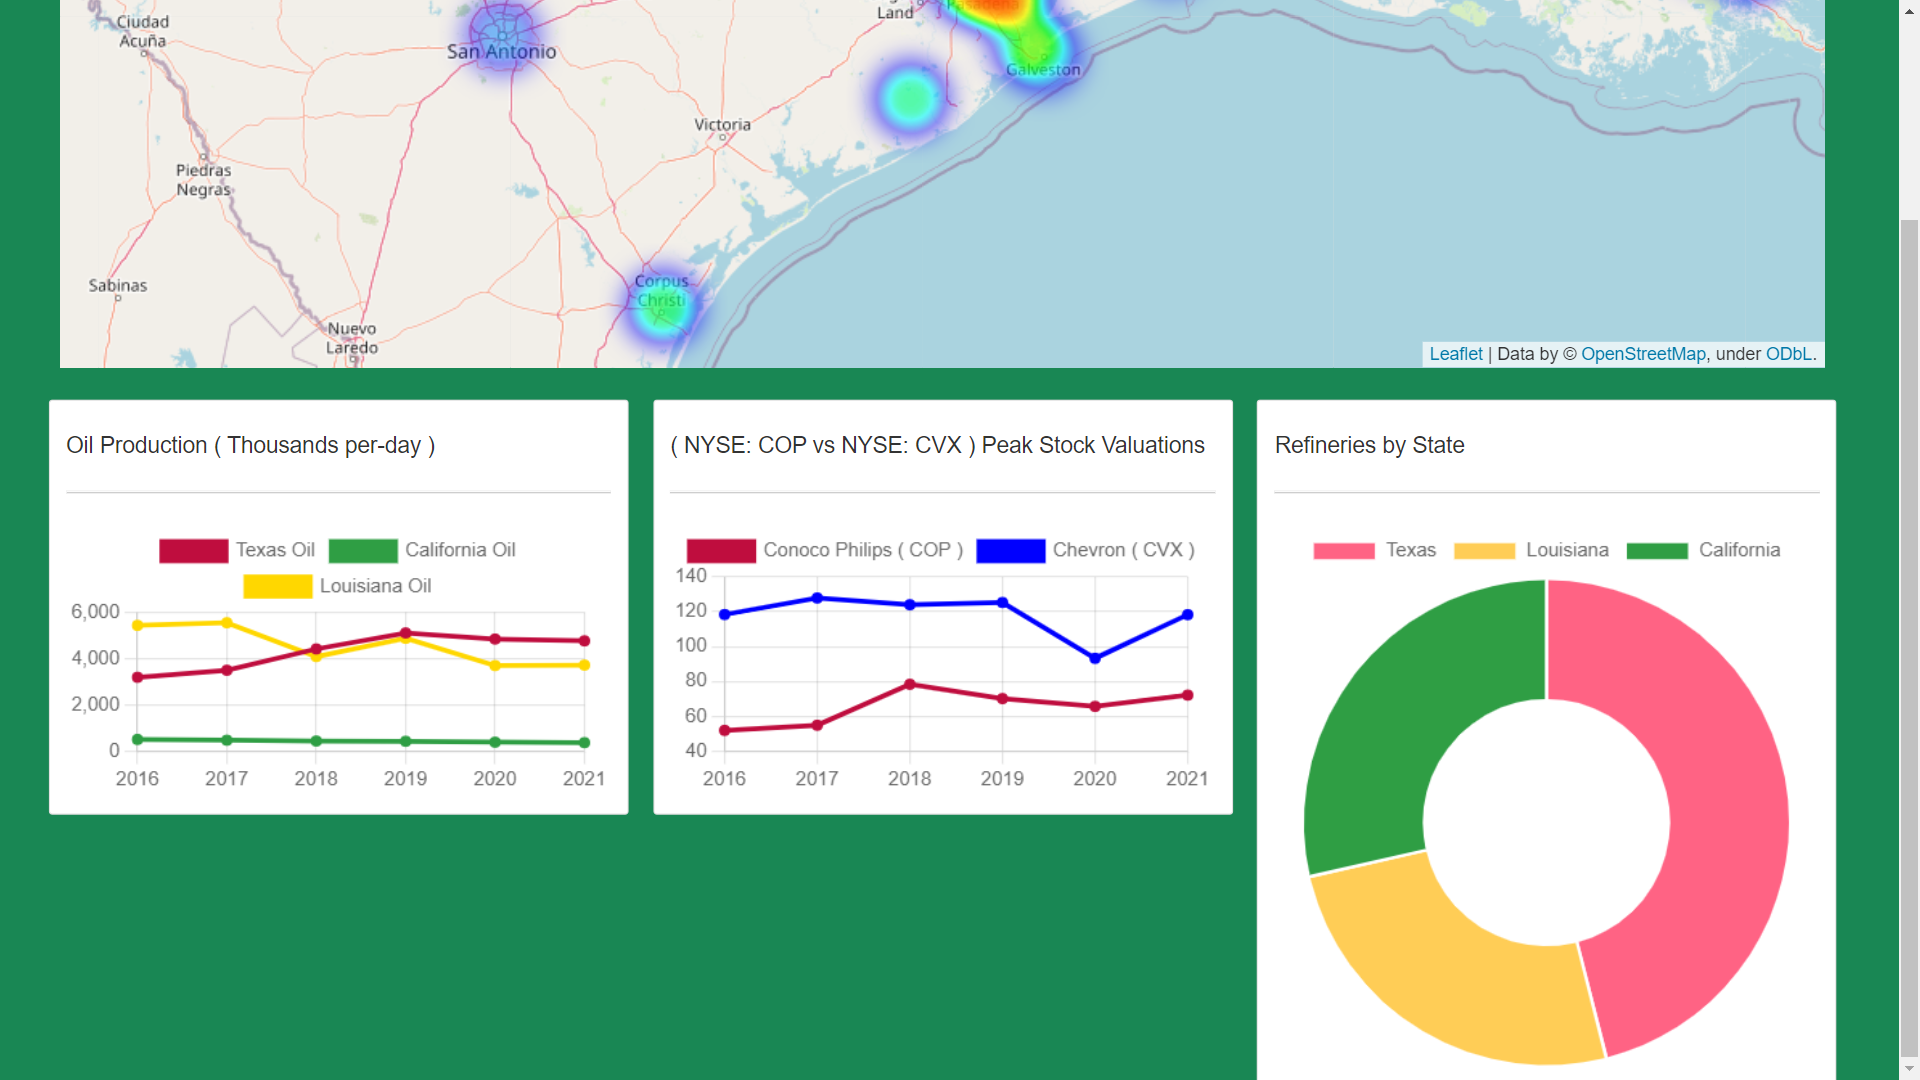Image resolution: width=1920 pixels, height=1080 pixels.
Task: Open the OpenStreetMap link
Action: (x=1643, y=354)
